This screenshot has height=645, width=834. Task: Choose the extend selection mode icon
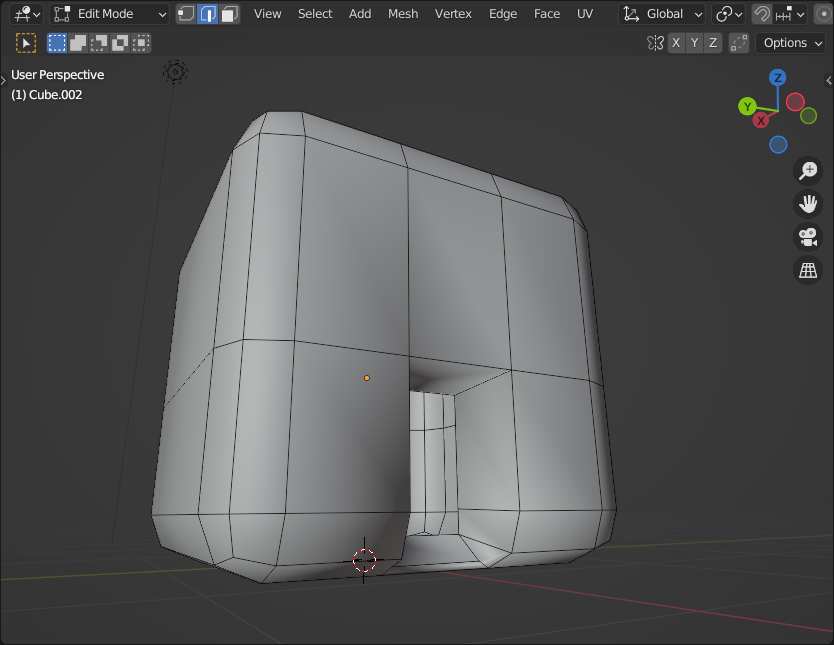coord(78,43)
